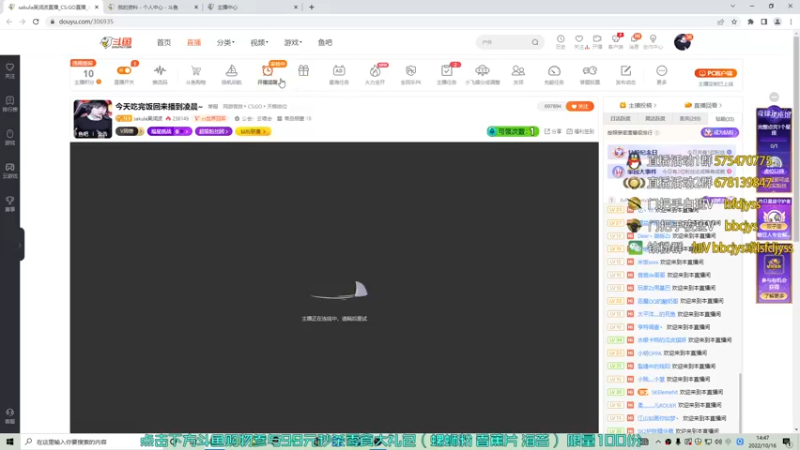Open the friends people icon
This screenshot has width=800, height=450.
click(x=518, y=73)
